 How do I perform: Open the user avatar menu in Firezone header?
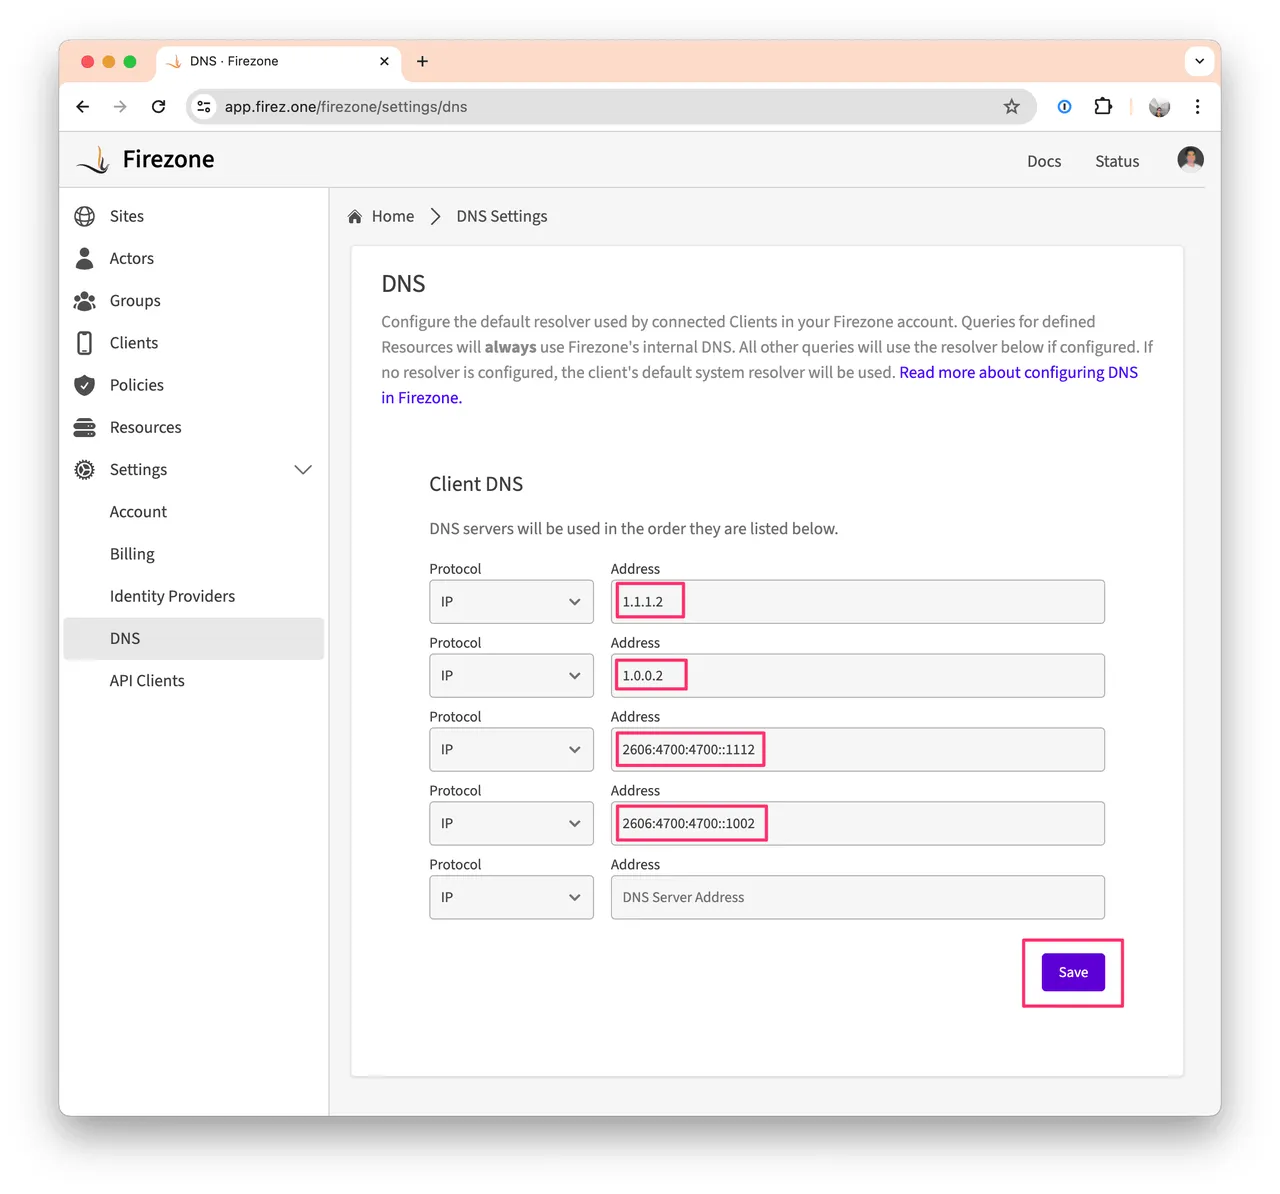point(1190,160)
